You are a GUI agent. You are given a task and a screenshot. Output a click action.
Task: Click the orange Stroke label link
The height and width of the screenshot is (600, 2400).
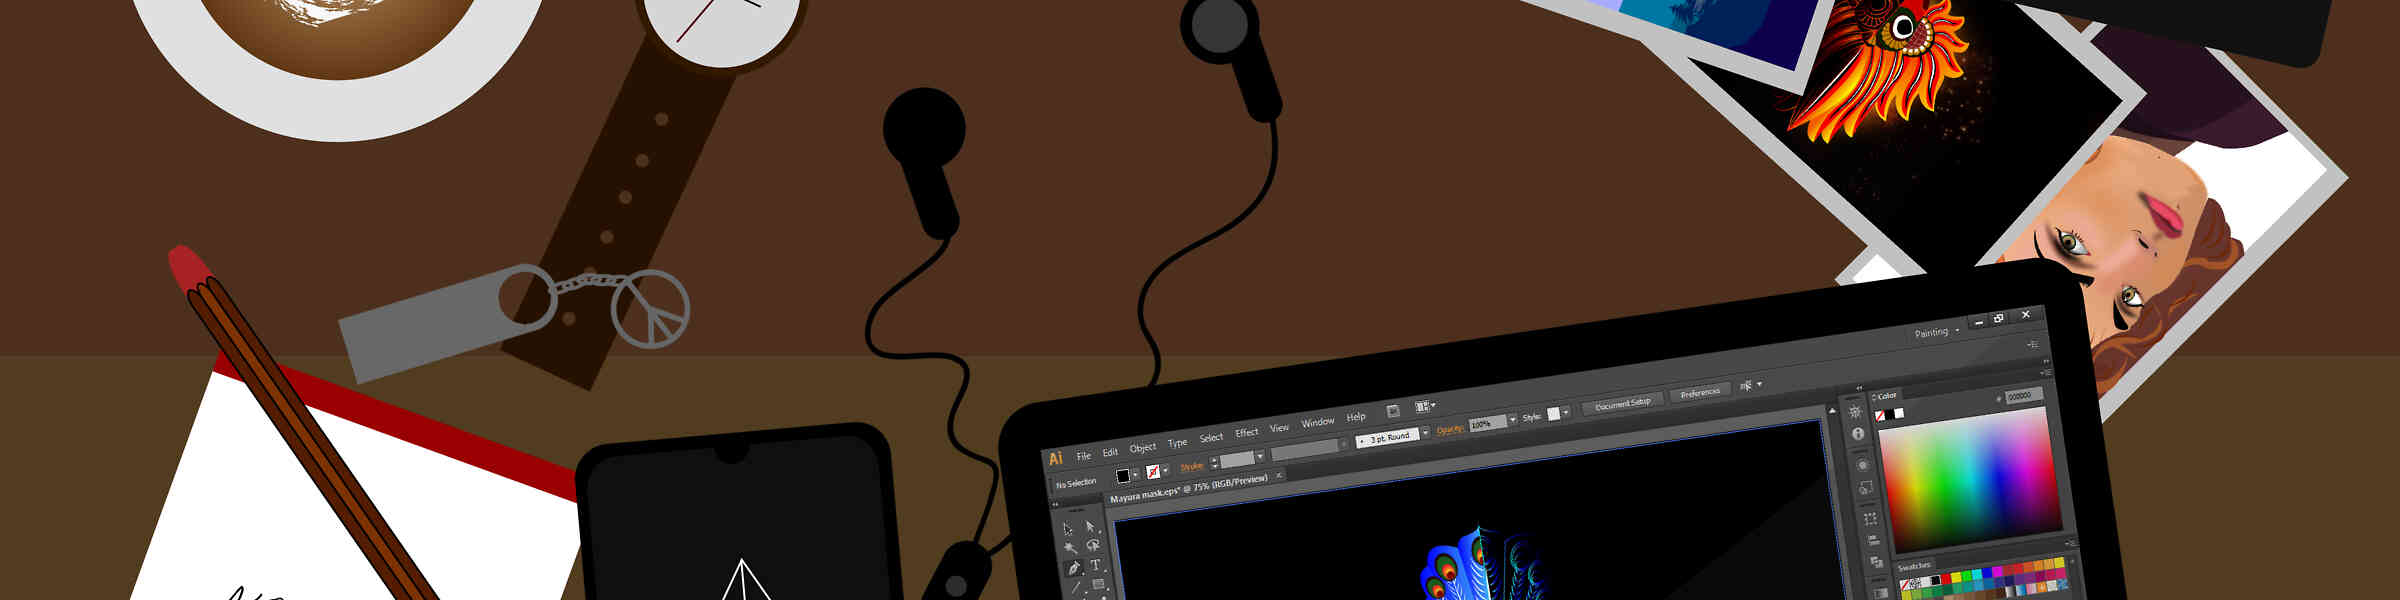(x=1192, y=466)
